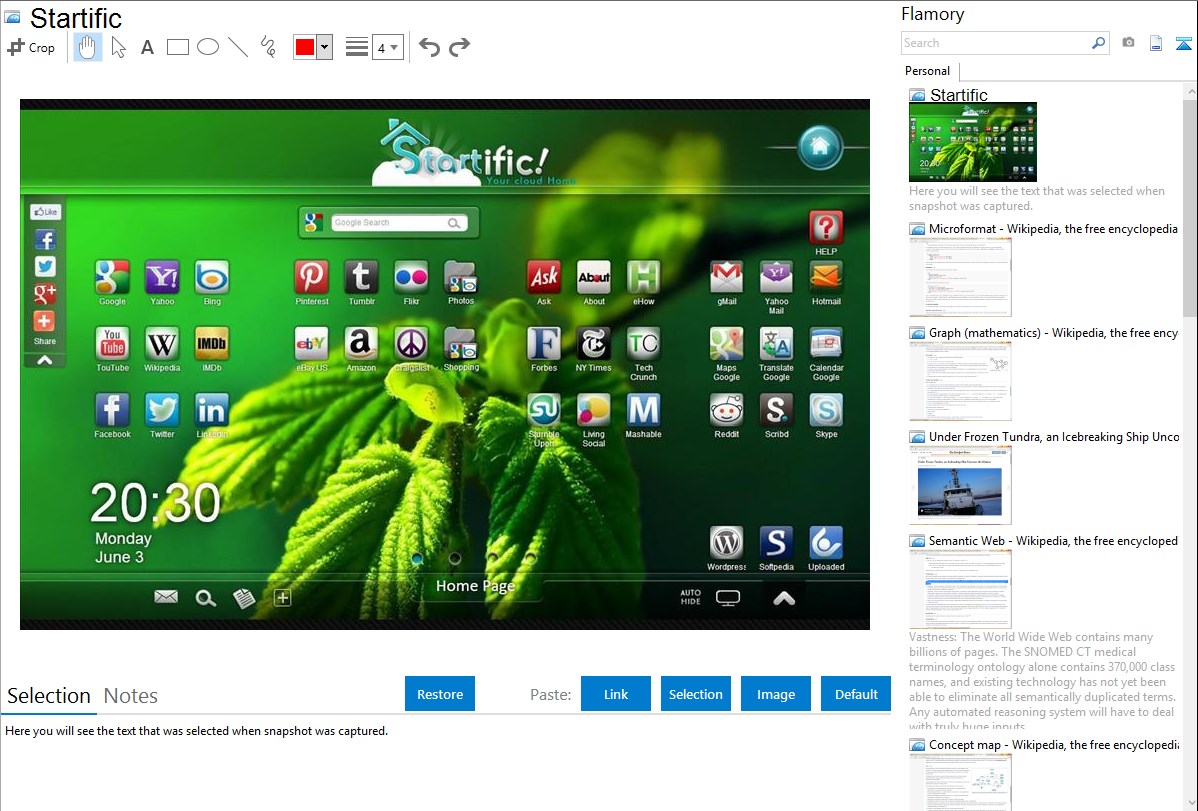Open the Graph (mathematics) Wikipedia snapshot thumbnail
Screen dimensions: 1198x811
tap(960, 380)
